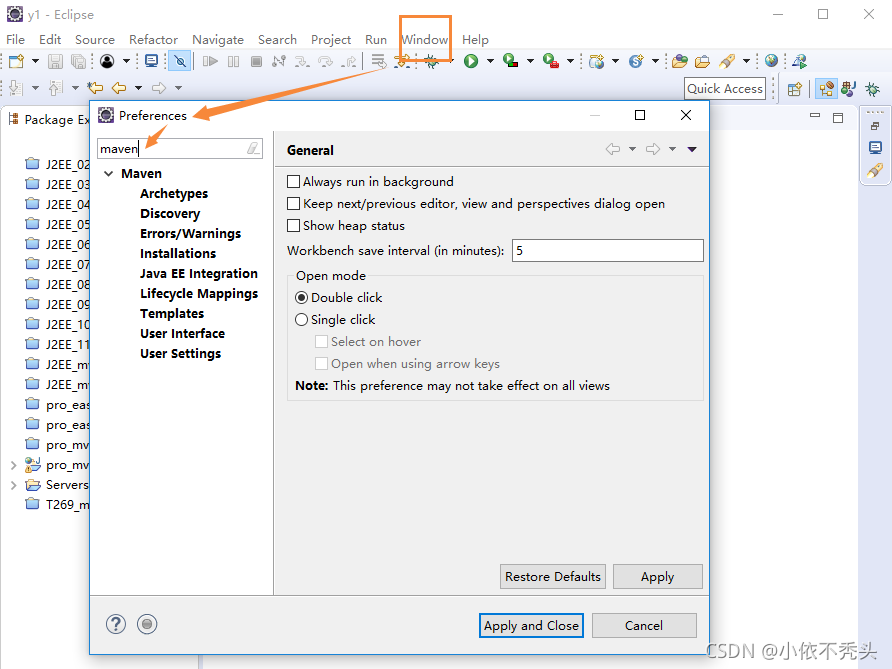Open the Run button dropdown arrow
Viewport: 892px width, 669px height.
(x=490, y=61)
